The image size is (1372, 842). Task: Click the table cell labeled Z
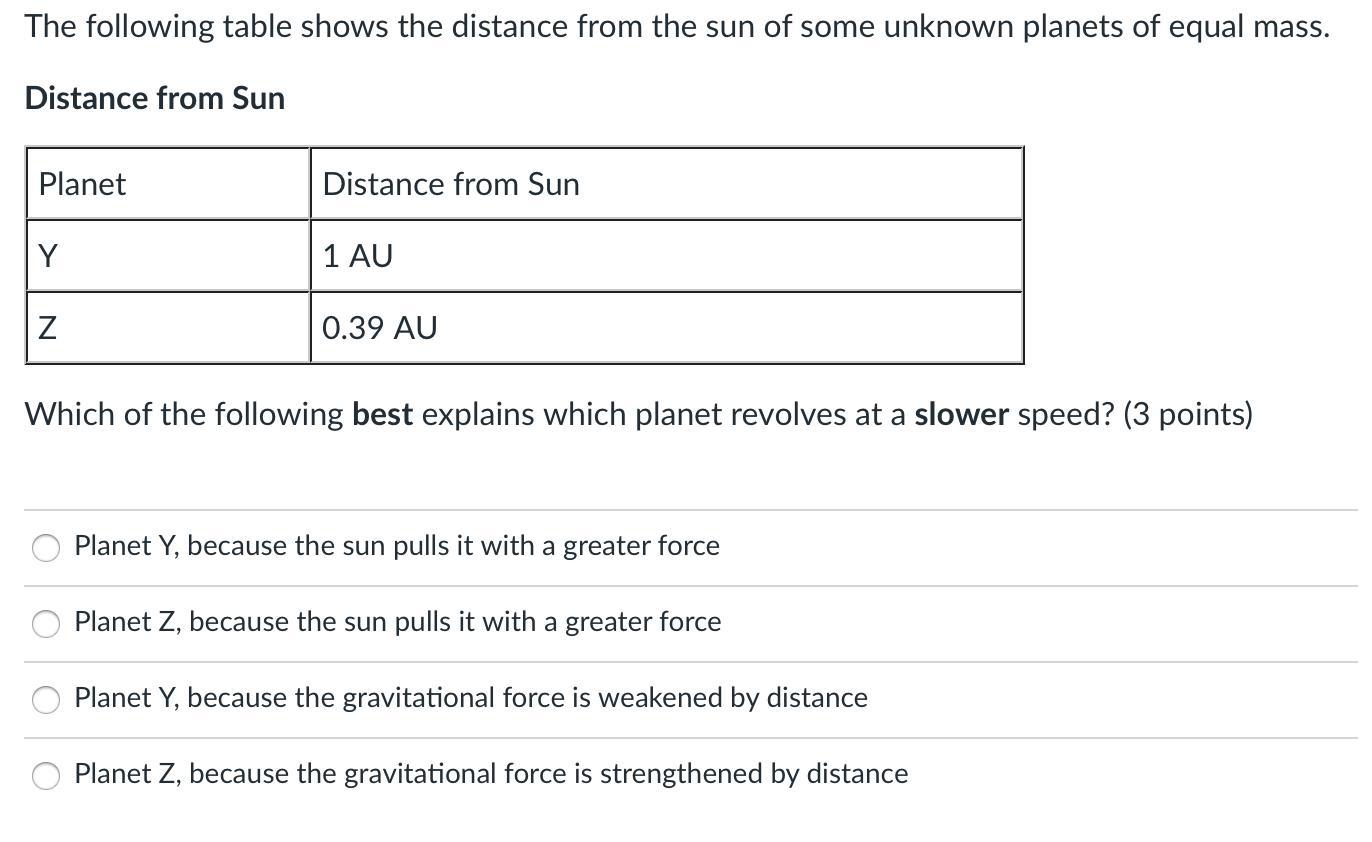tap(168, 328)
